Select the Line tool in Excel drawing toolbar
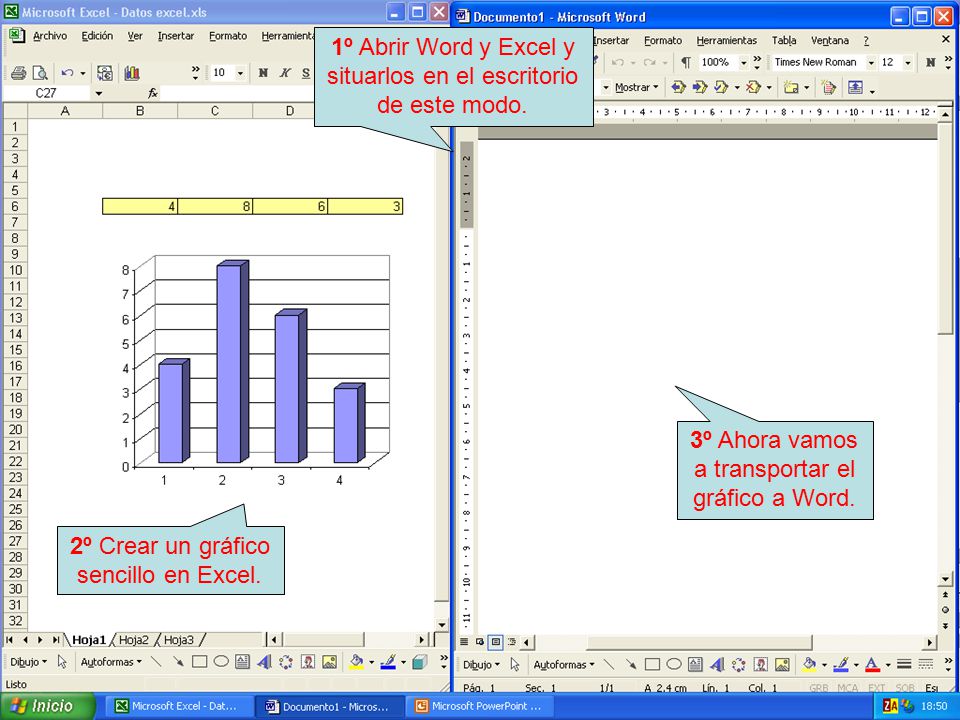960x720 pixels. tap(157, 662)
